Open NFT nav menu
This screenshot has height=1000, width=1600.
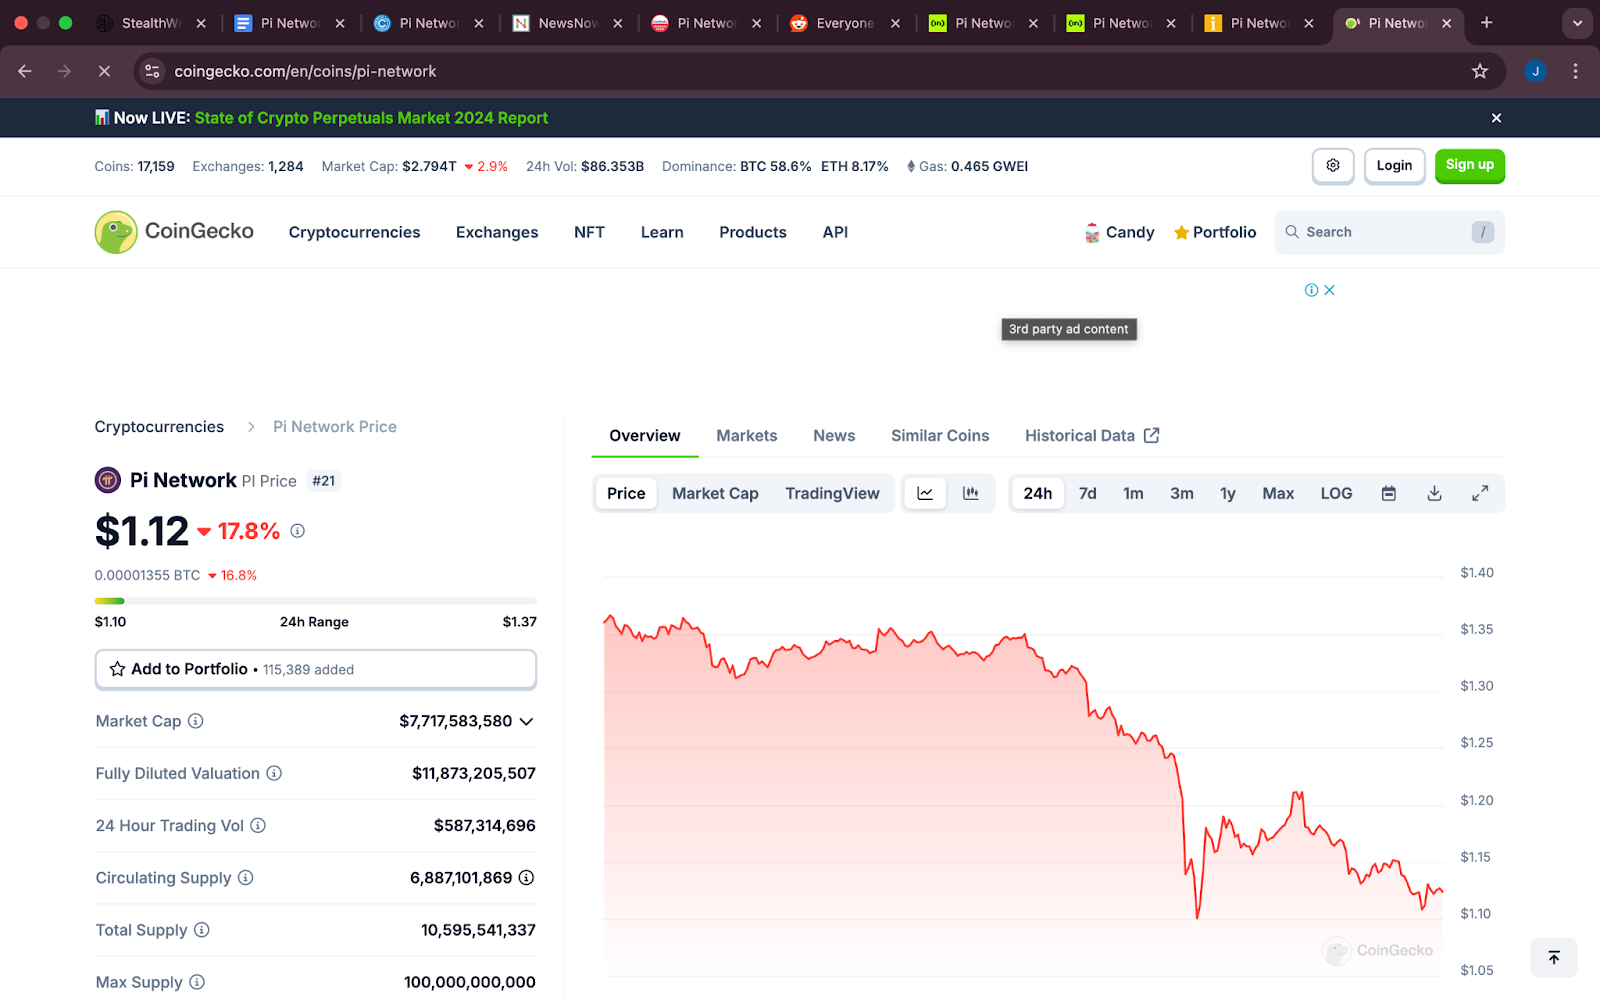click(589, 232)
